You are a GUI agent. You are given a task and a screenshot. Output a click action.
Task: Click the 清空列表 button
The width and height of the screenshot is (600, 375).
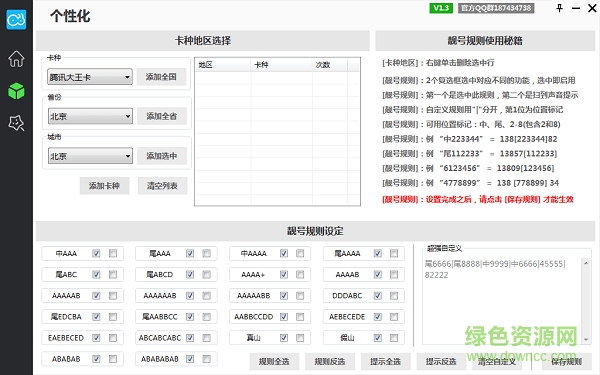162,186
